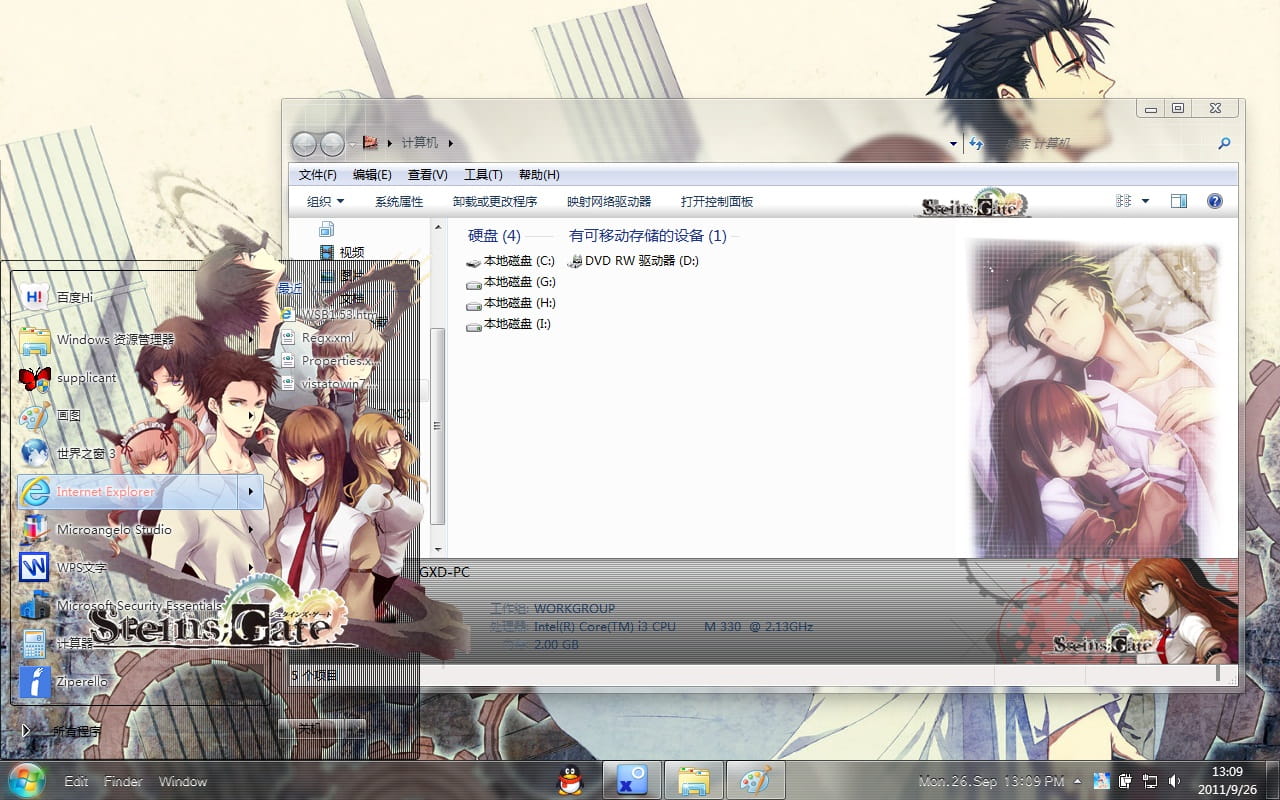
Task: Open the 文件(F) menu
Action: tap(317, 175)
